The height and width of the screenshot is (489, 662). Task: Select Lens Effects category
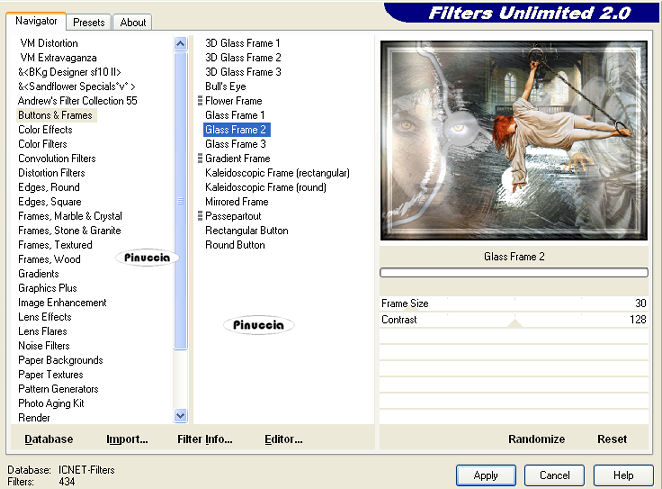click(45, 317)
